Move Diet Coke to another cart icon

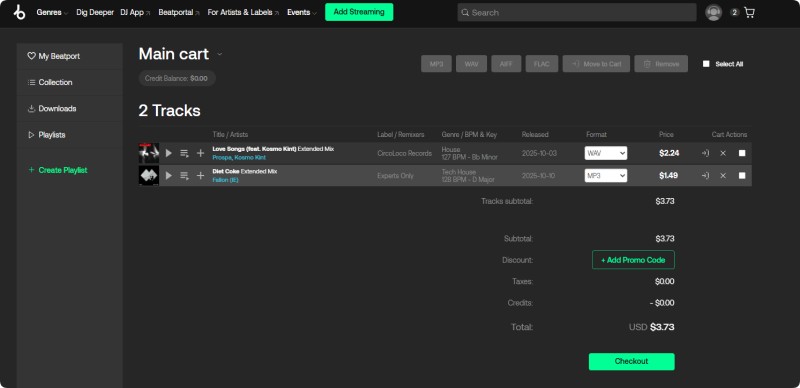point(706,176)
